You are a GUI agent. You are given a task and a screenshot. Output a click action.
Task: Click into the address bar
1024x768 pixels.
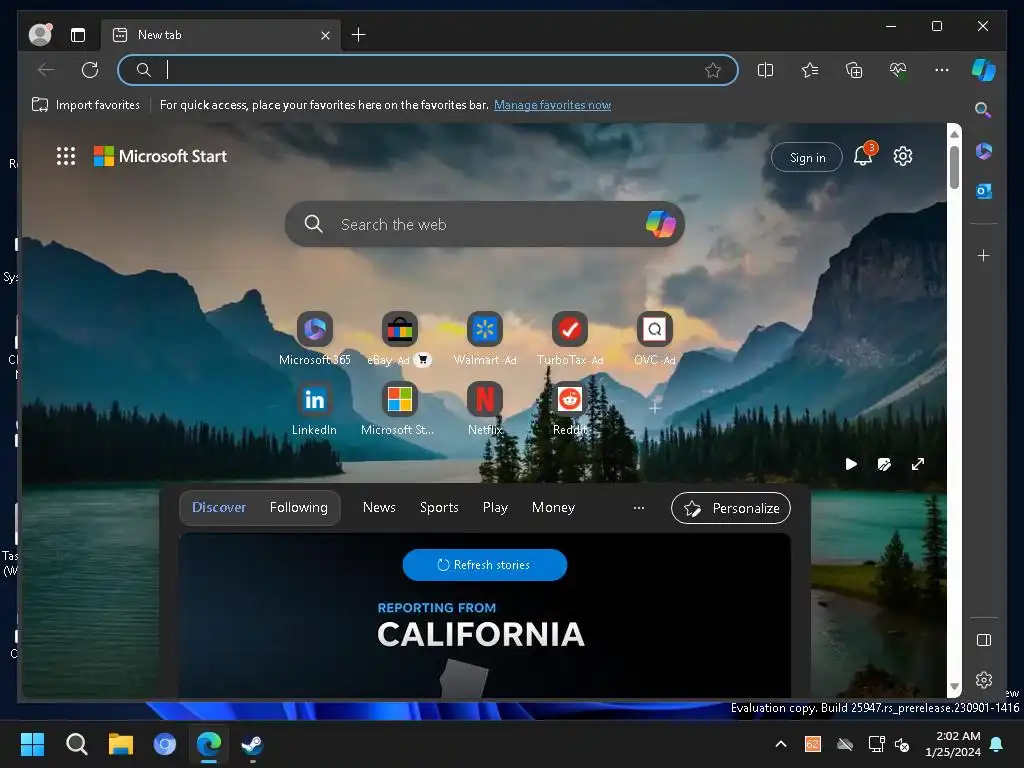(428, 70)
